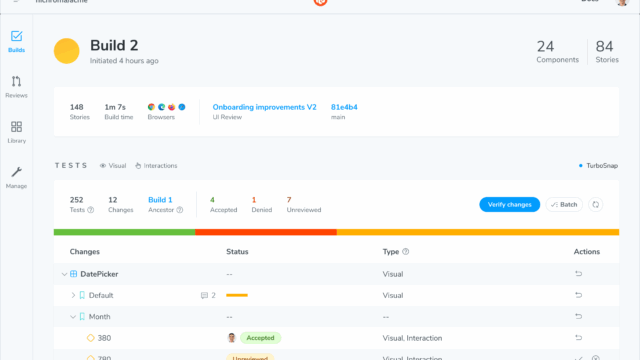Click the help icon next to Tests

pos(91,210)
